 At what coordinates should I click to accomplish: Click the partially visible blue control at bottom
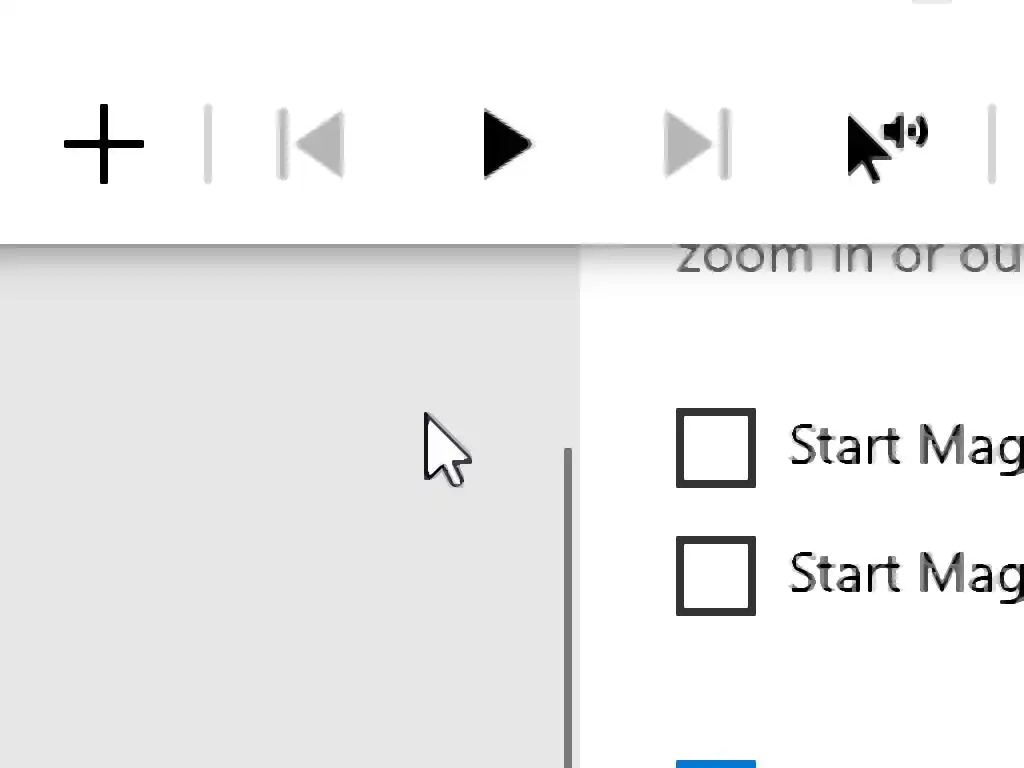716,764
